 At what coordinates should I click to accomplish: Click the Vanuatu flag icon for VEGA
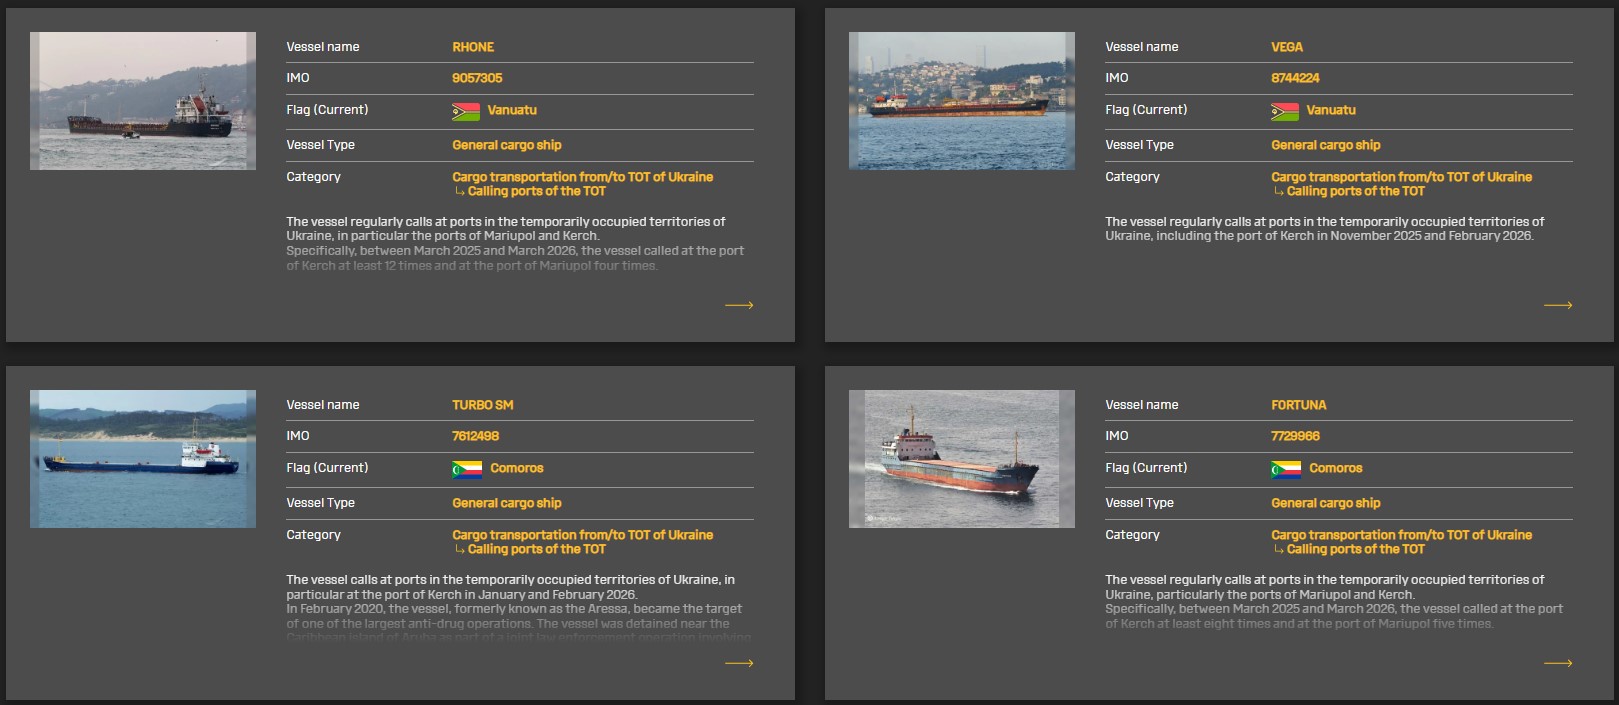pyautogui.click(x=1285, y=111)
